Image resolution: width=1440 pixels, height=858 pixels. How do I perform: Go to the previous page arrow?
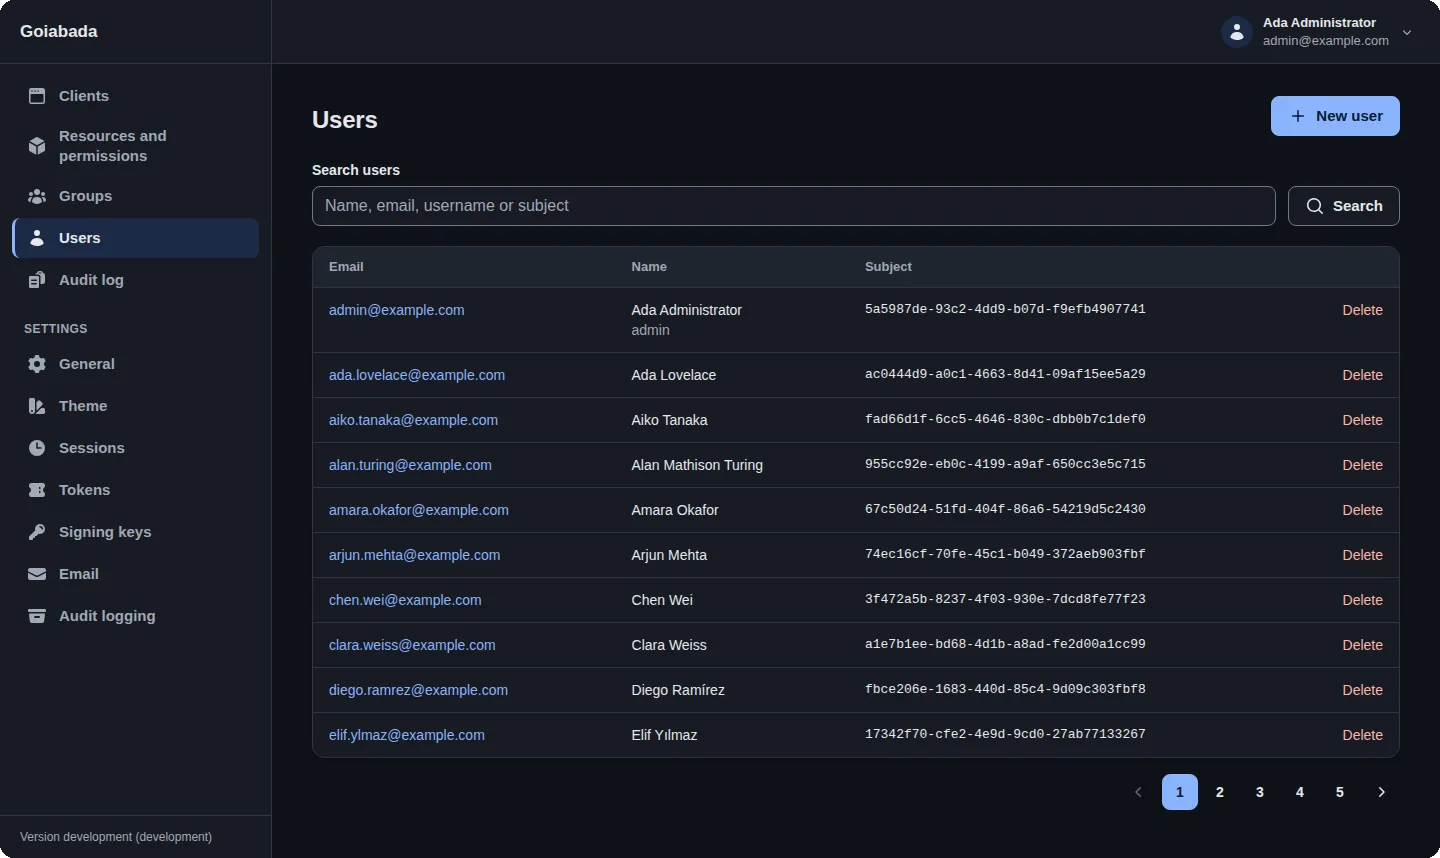point(1138,792)
